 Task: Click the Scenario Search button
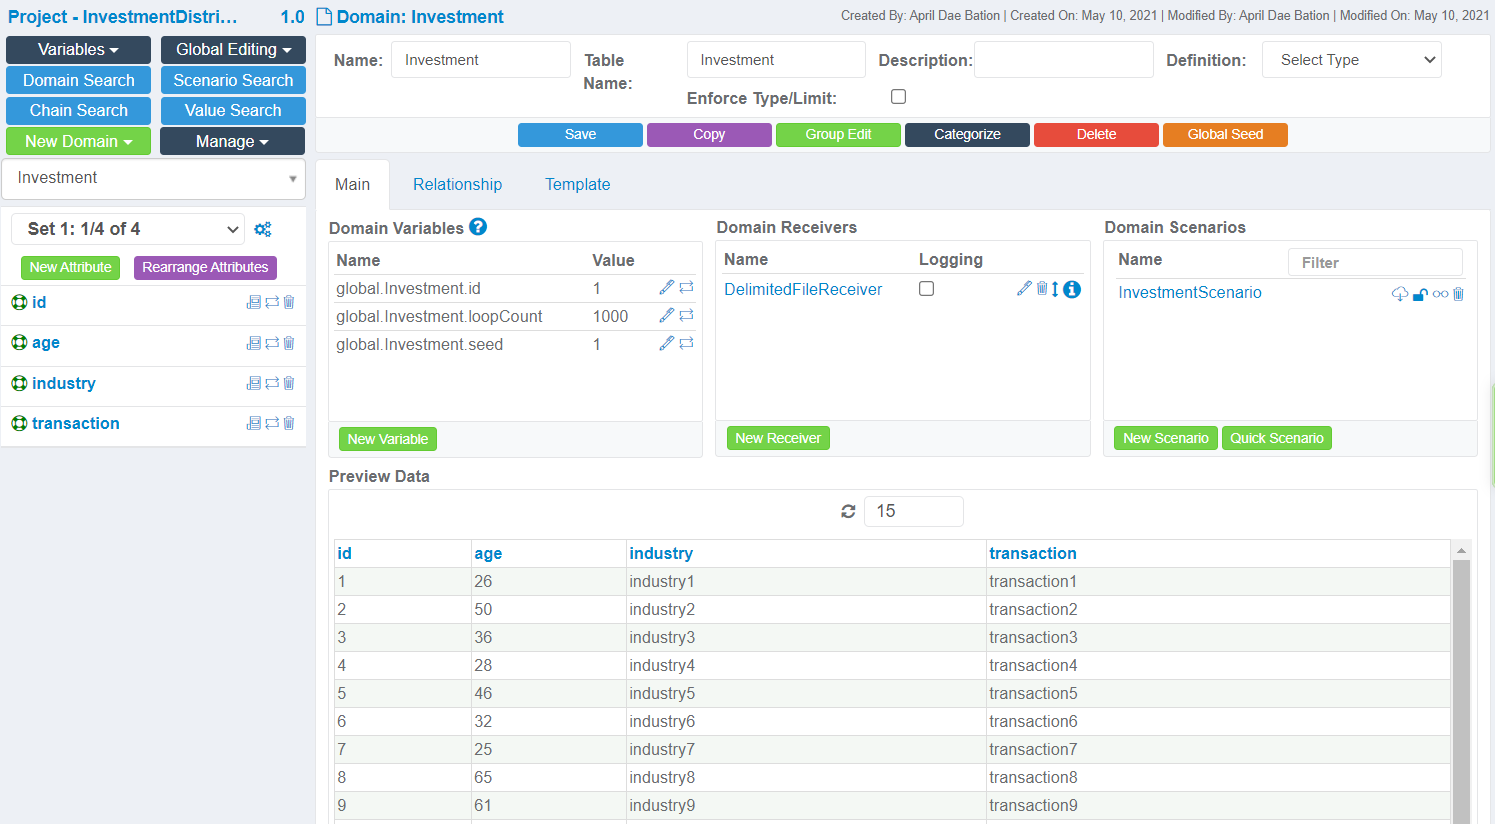[x=233, y=80]
